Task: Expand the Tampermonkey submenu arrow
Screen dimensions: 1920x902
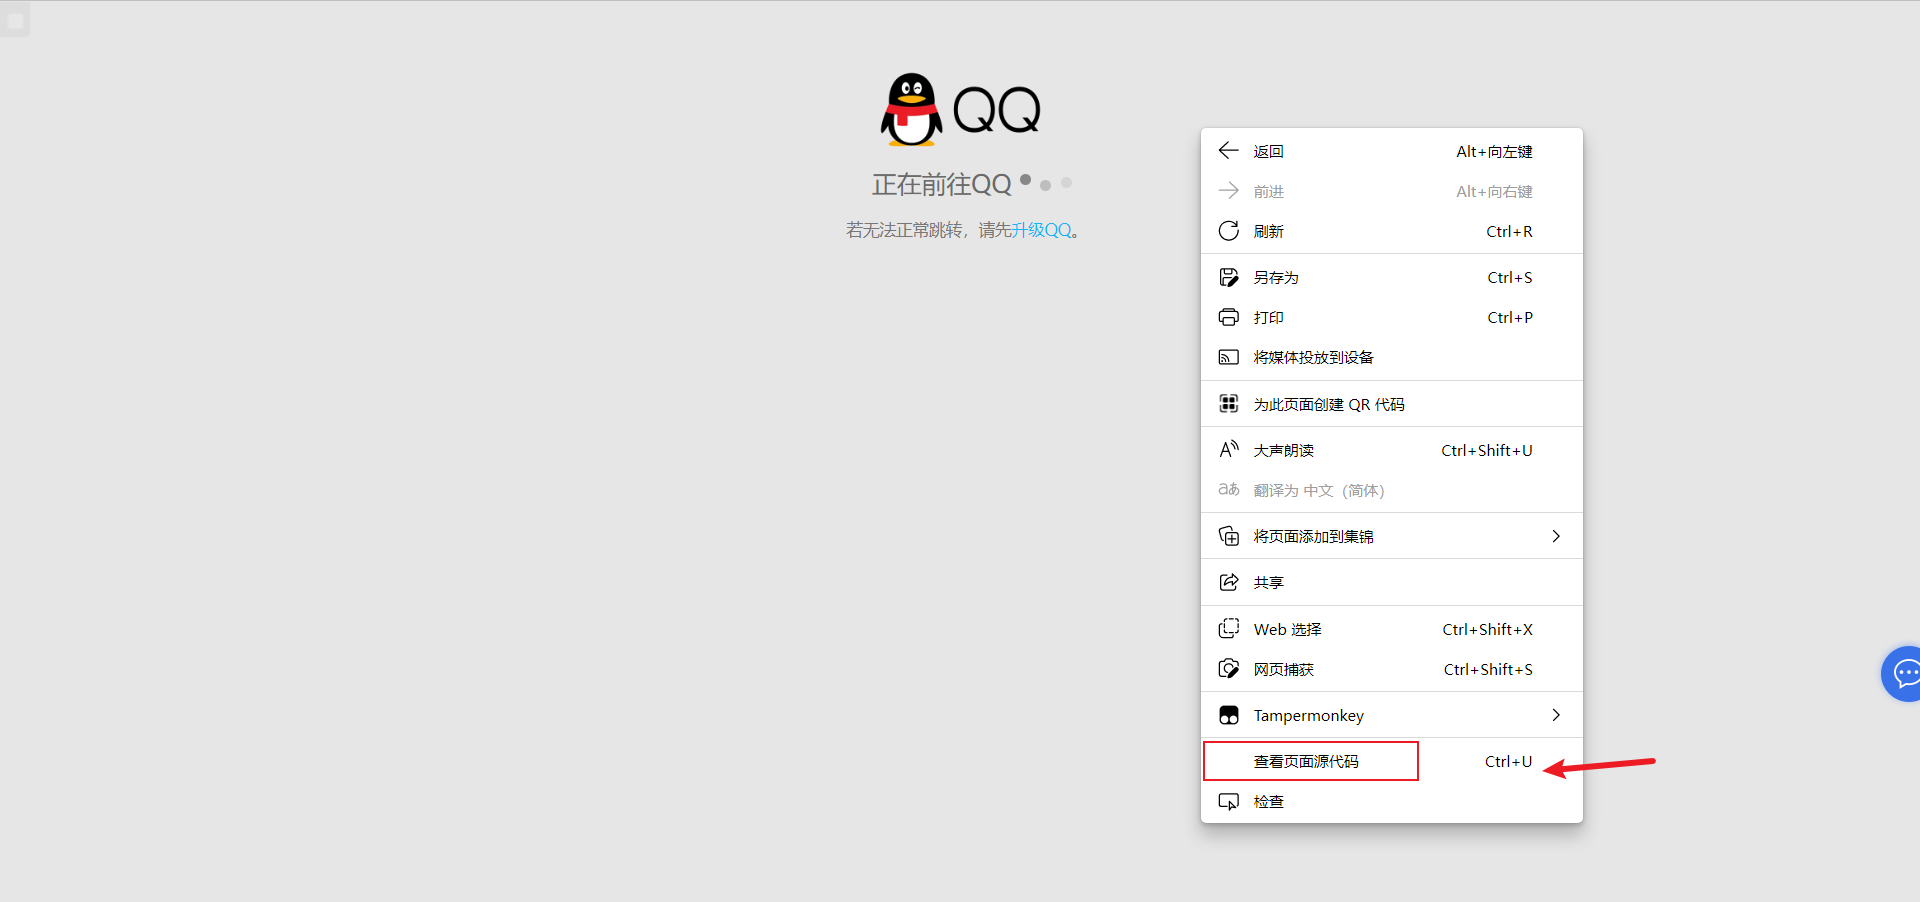Action: [x=1556, y=715]
